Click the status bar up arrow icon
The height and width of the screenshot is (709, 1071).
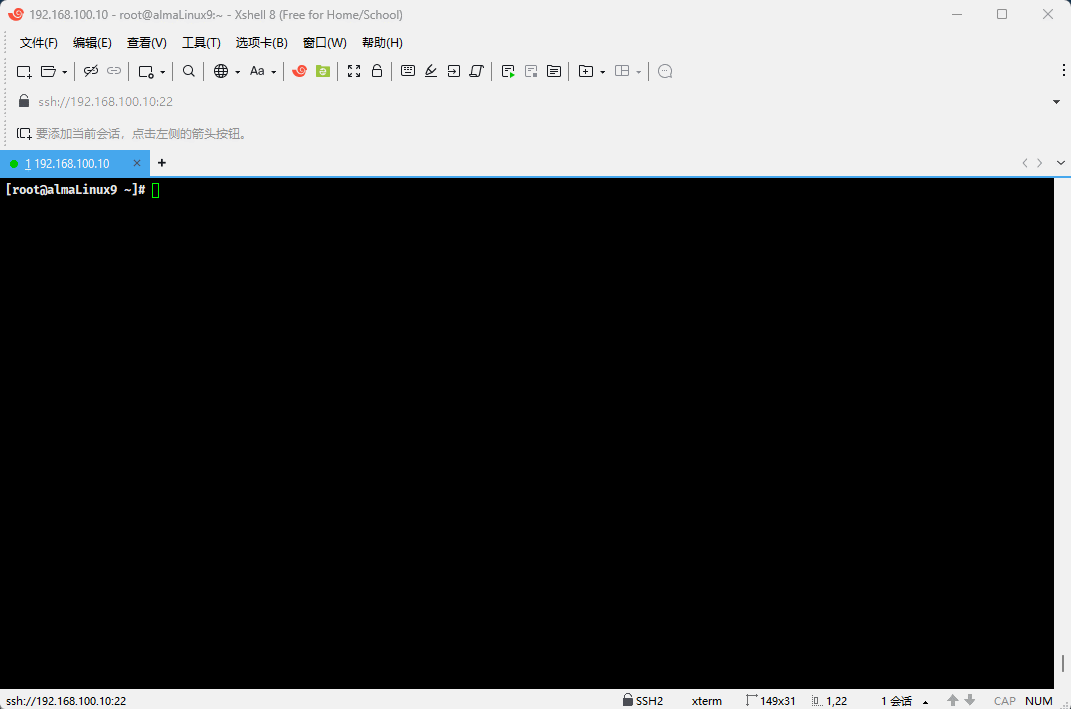click(953, 700)
